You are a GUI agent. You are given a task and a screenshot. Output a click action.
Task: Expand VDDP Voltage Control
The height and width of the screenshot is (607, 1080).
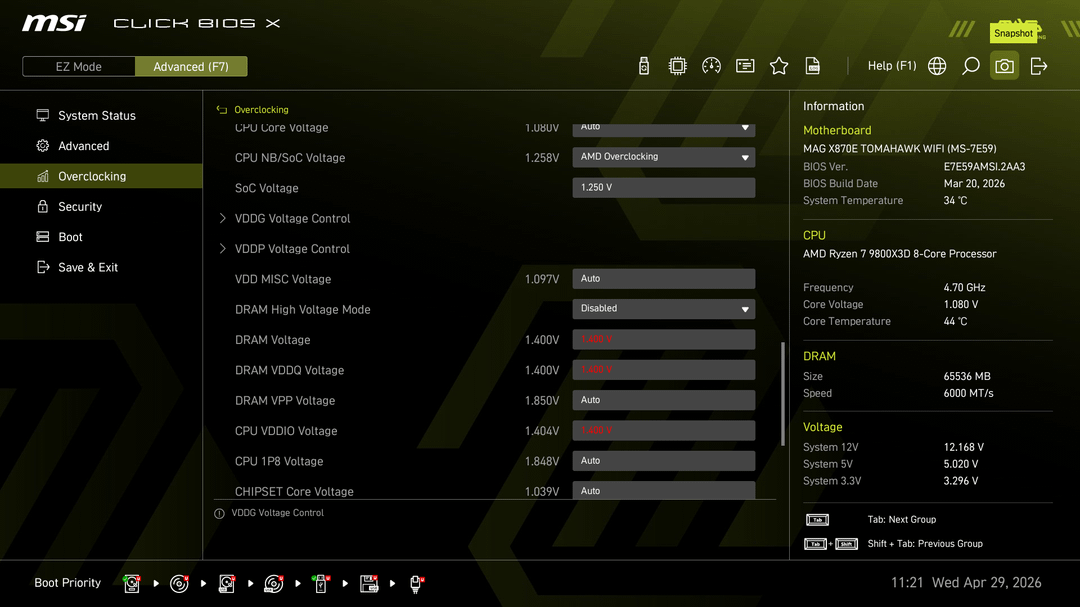[292, 249]
